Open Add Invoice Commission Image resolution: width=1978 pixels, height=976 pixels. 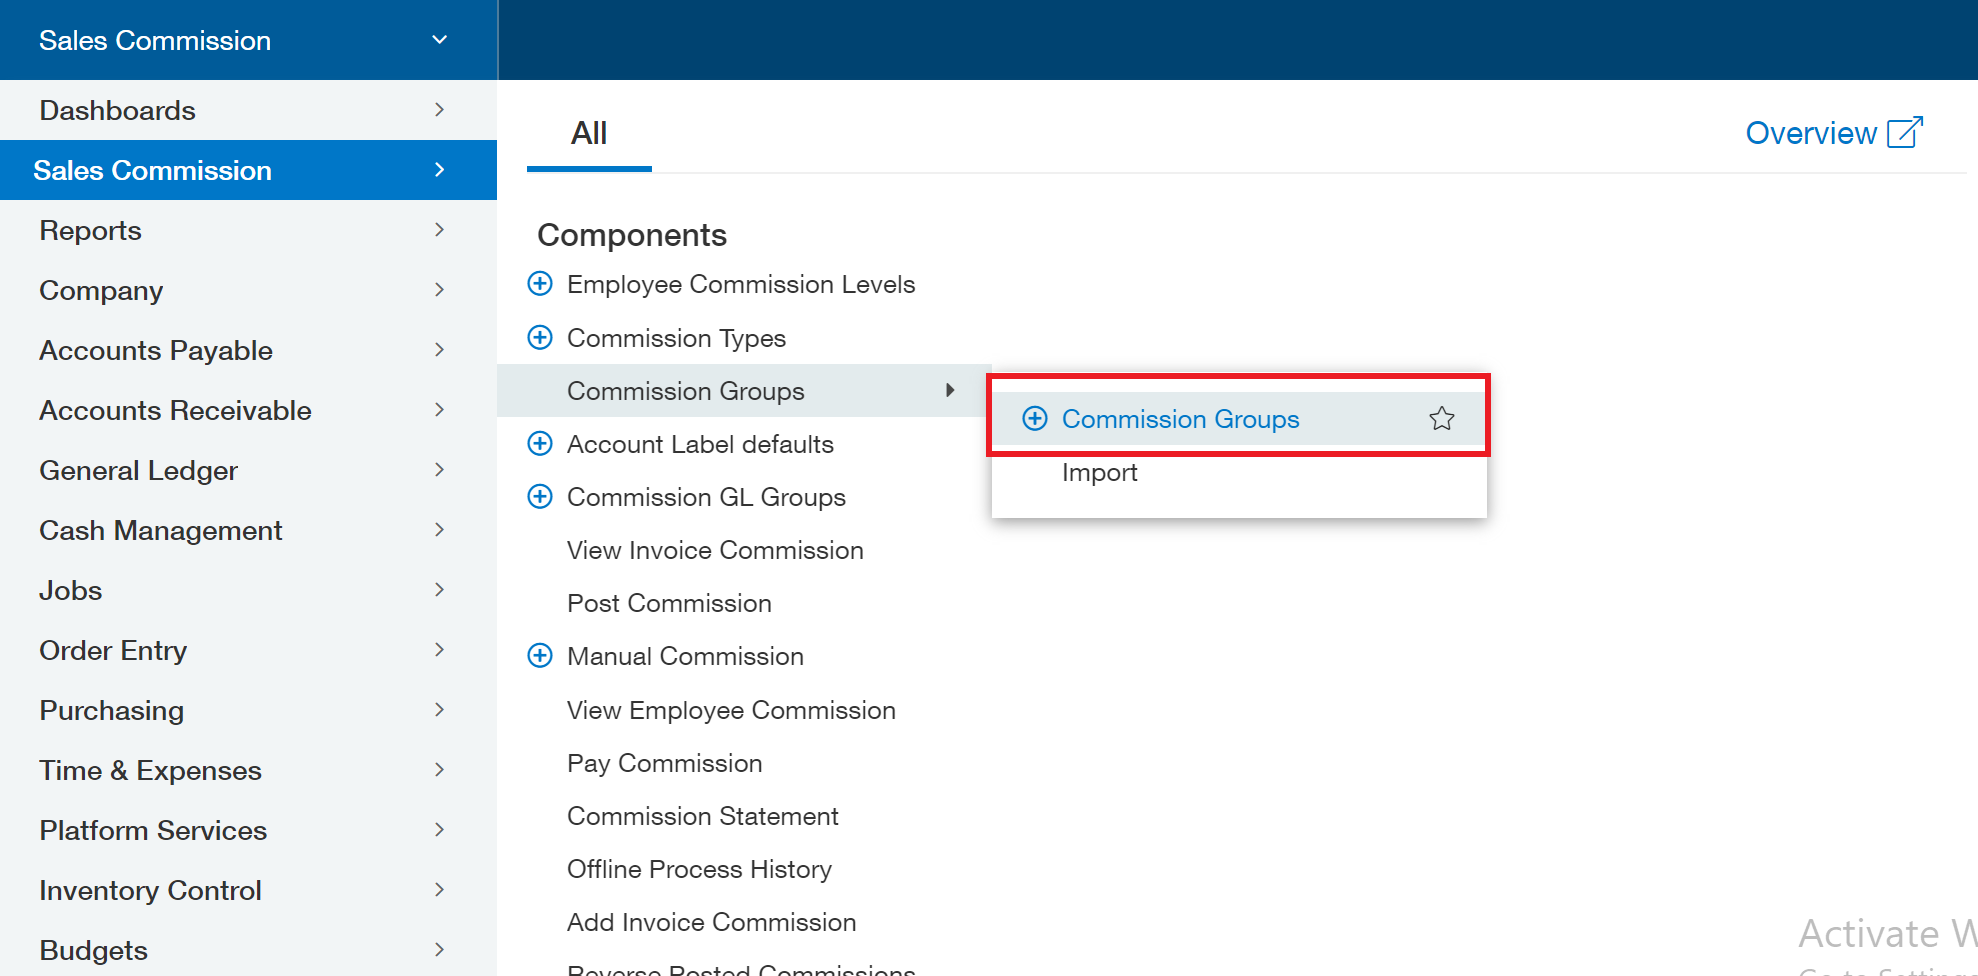711,922
